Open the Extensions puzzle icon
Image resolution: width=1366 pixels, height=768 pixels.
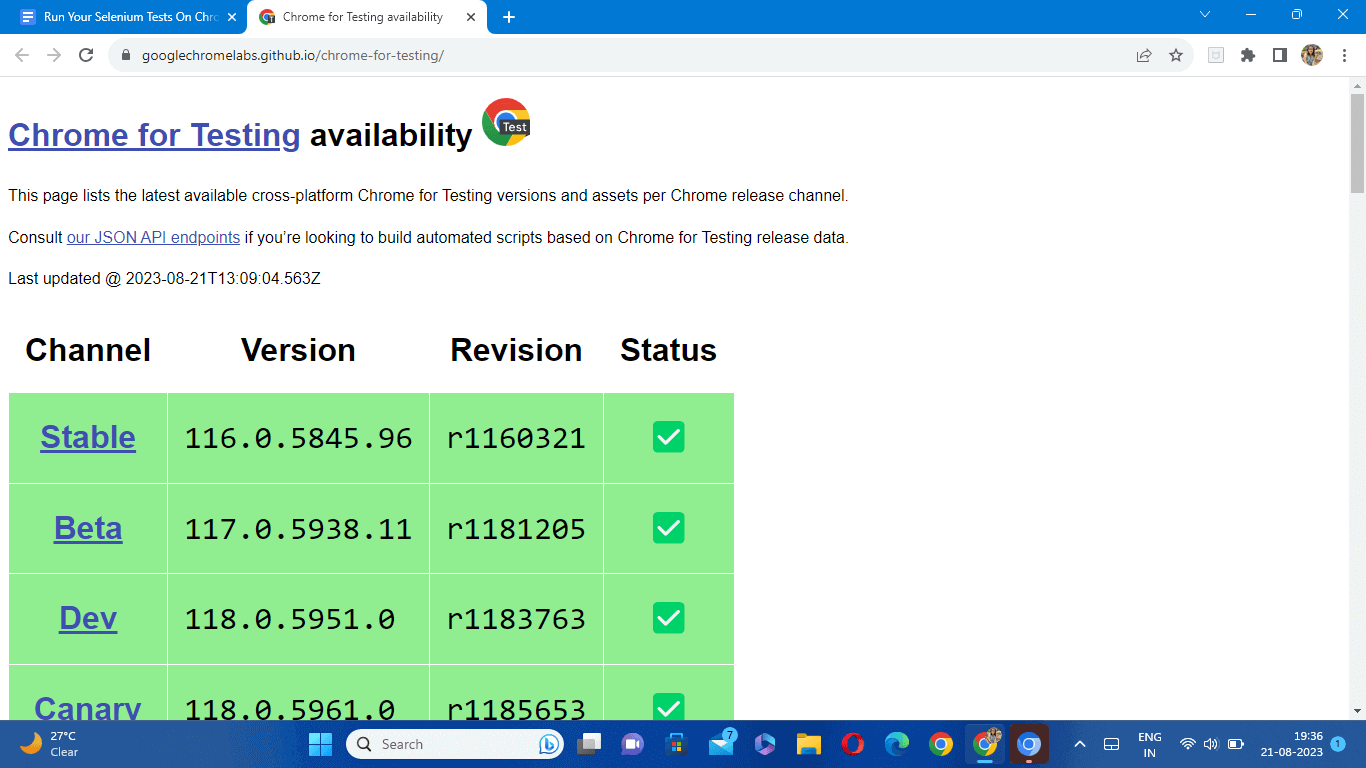(x=1247, y=56)
